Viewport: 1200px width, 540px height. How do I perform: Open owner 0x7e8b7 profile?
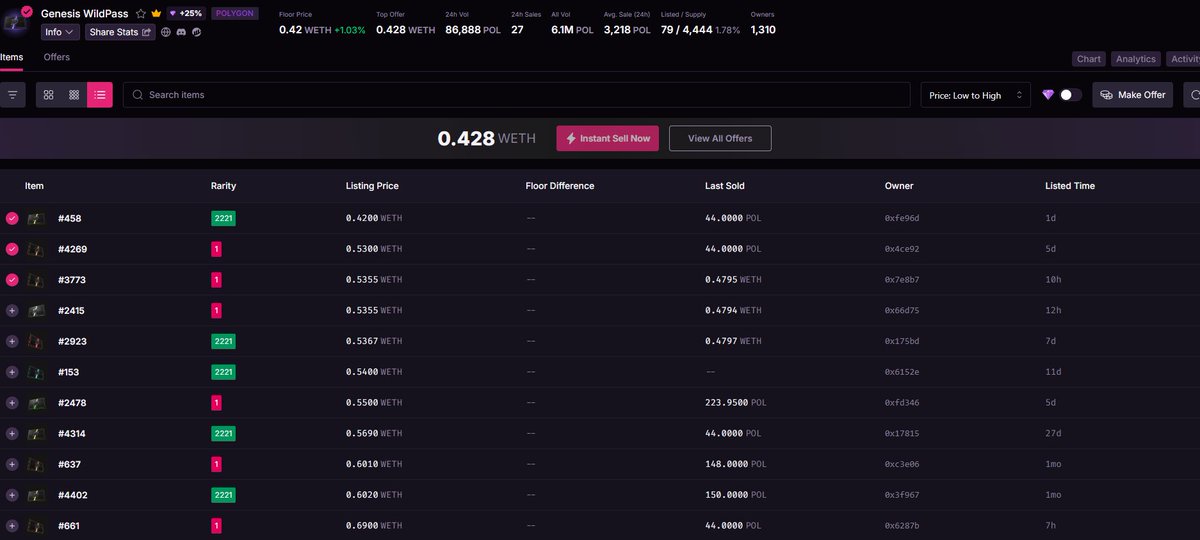pyautogui.click(x=901, y=280)
